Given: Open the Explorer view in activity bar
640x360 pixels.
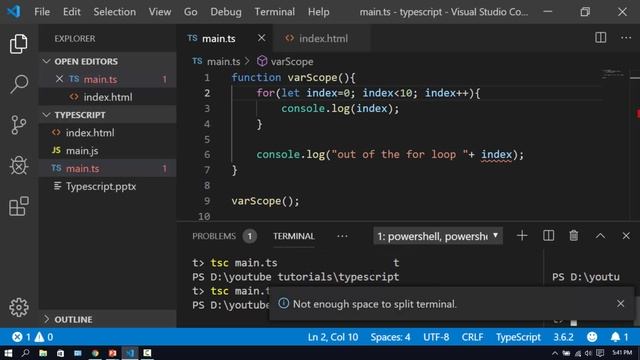Looking at the screenshot, I should (18, 44).
